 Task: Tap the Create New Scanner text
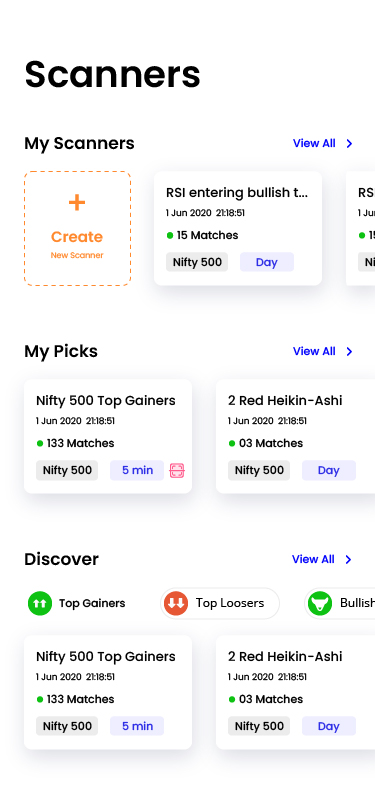point(77,244)
